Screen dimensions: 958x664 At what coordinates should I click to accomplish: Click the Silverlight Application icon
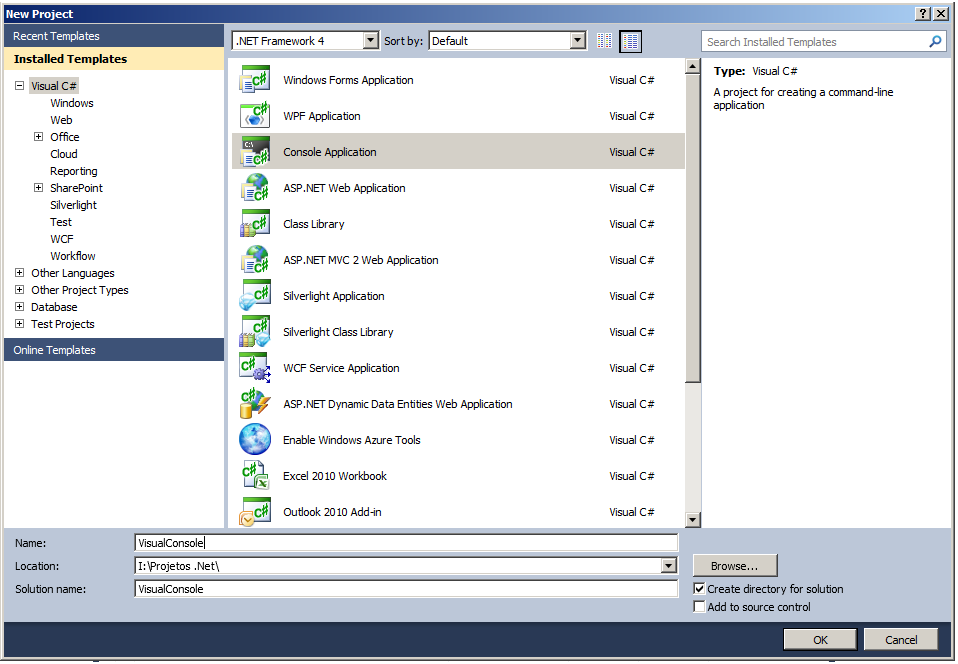click(x=255, y=296)
